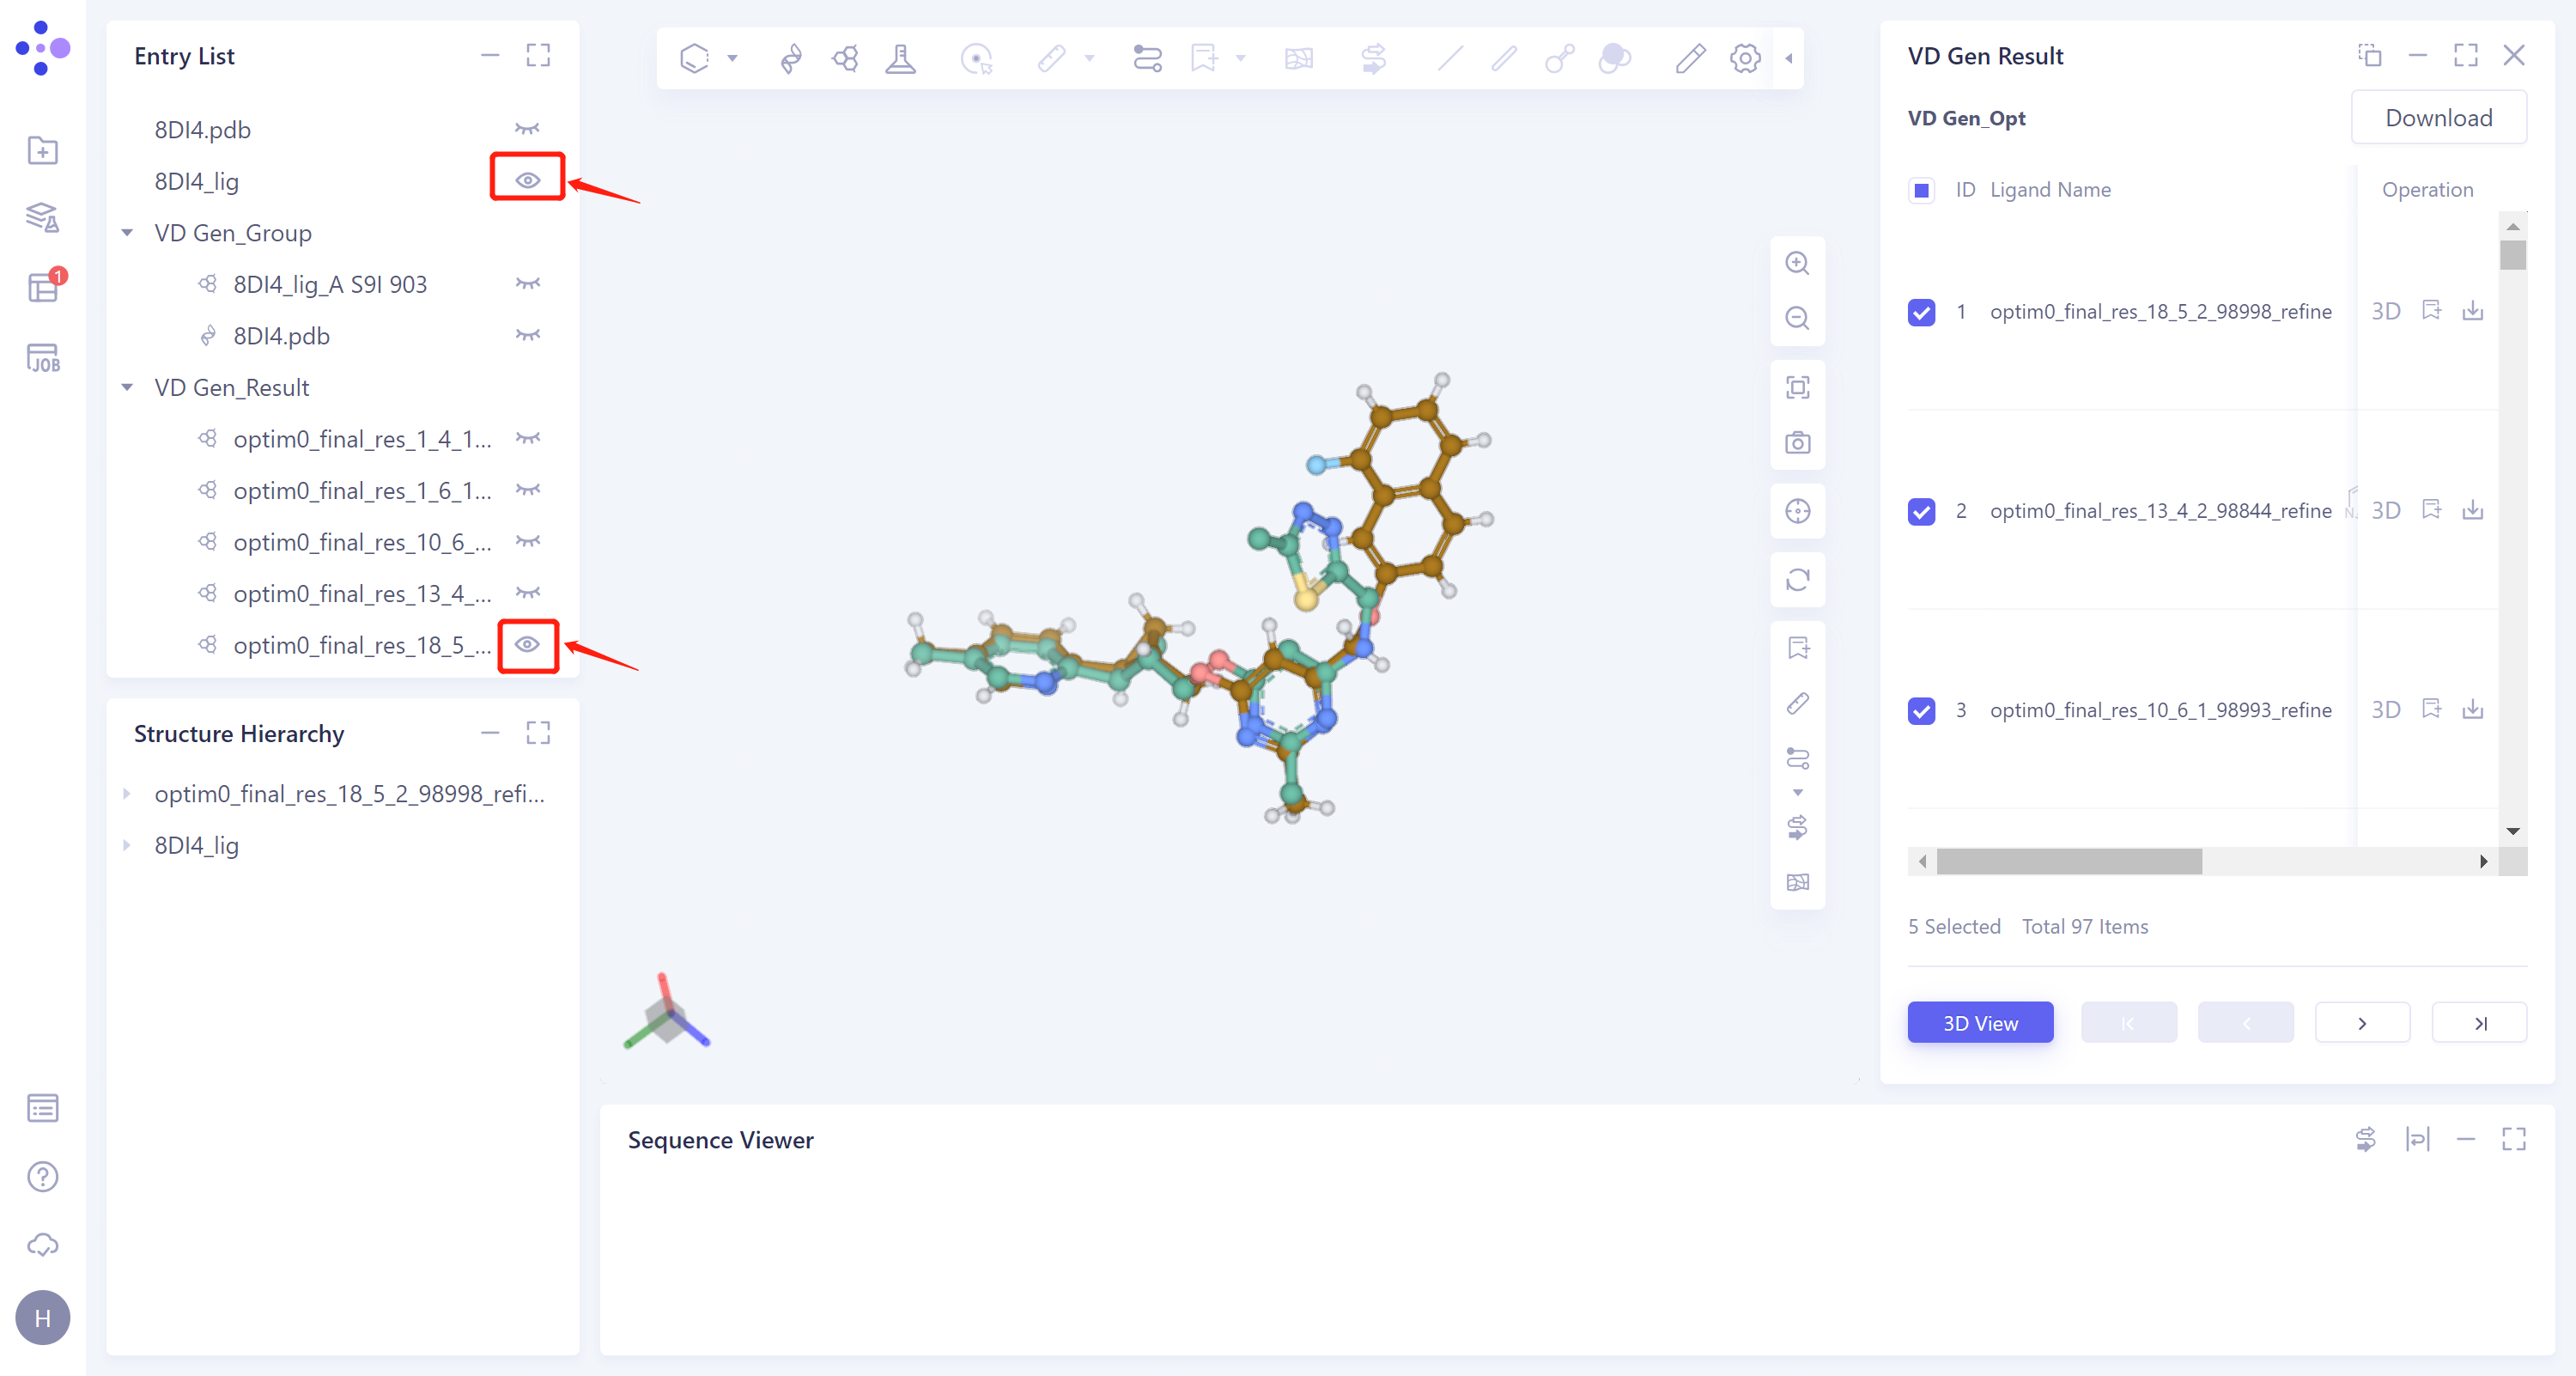This screenshot has width=2576, height=1376.
Task: Toggle visibility of 8DI4_lig entry
Action: coord(527,180)
